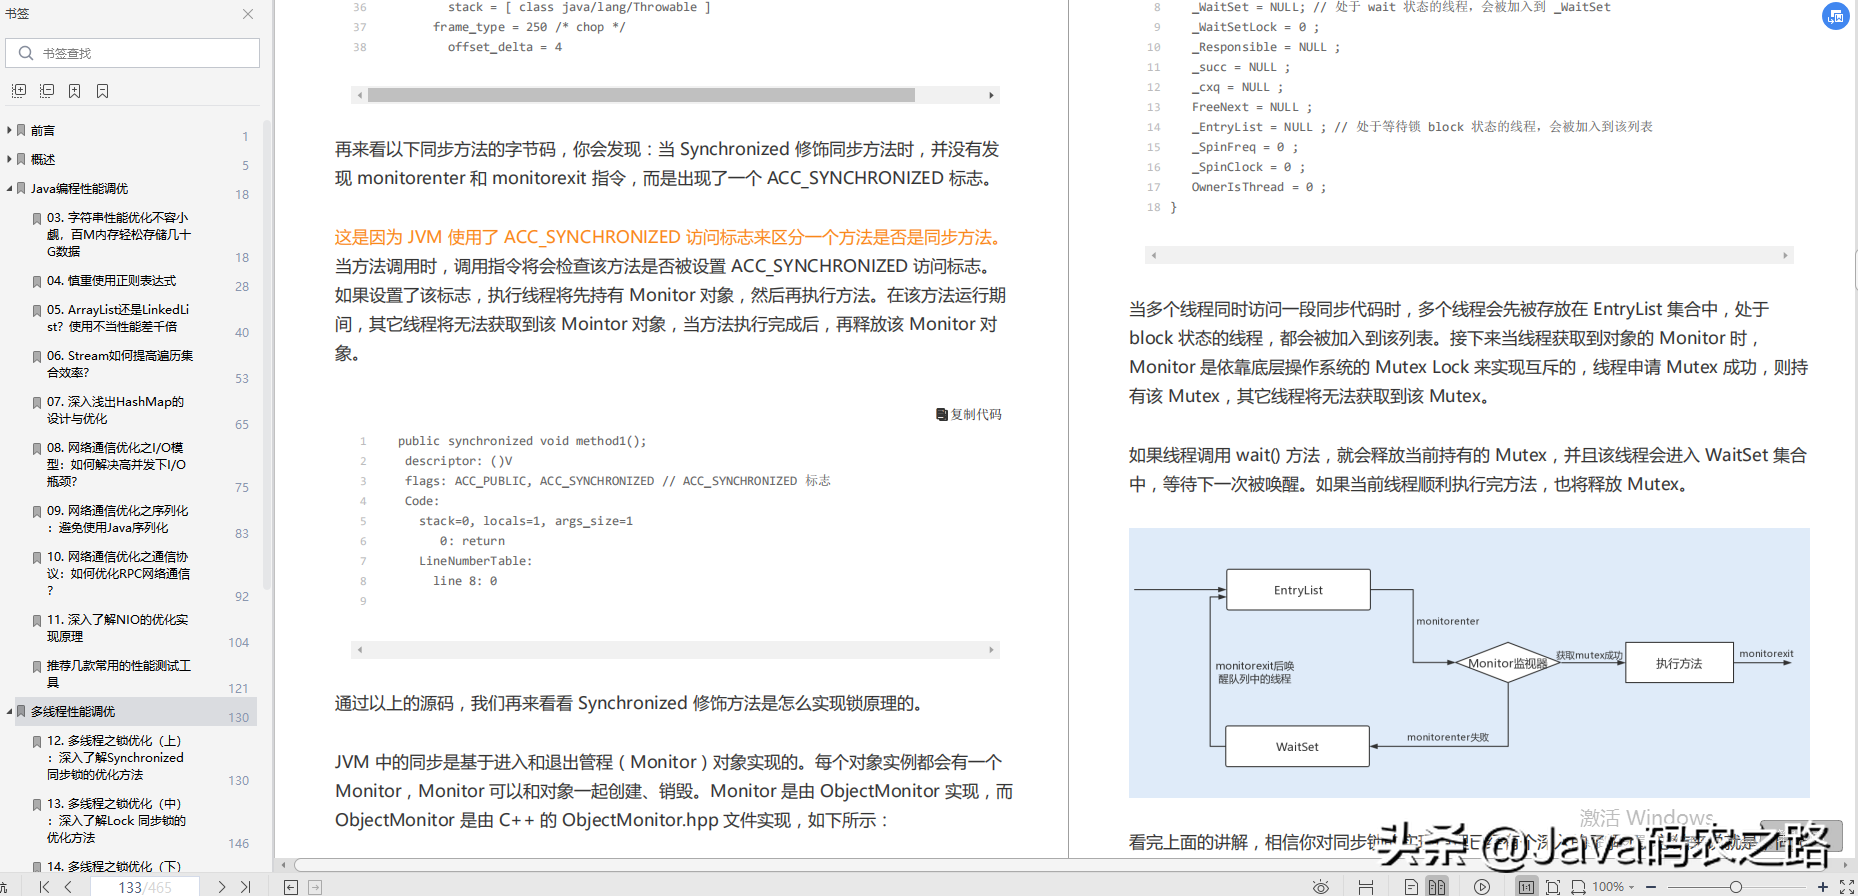Switch to two-page view

pos(1437,887)
